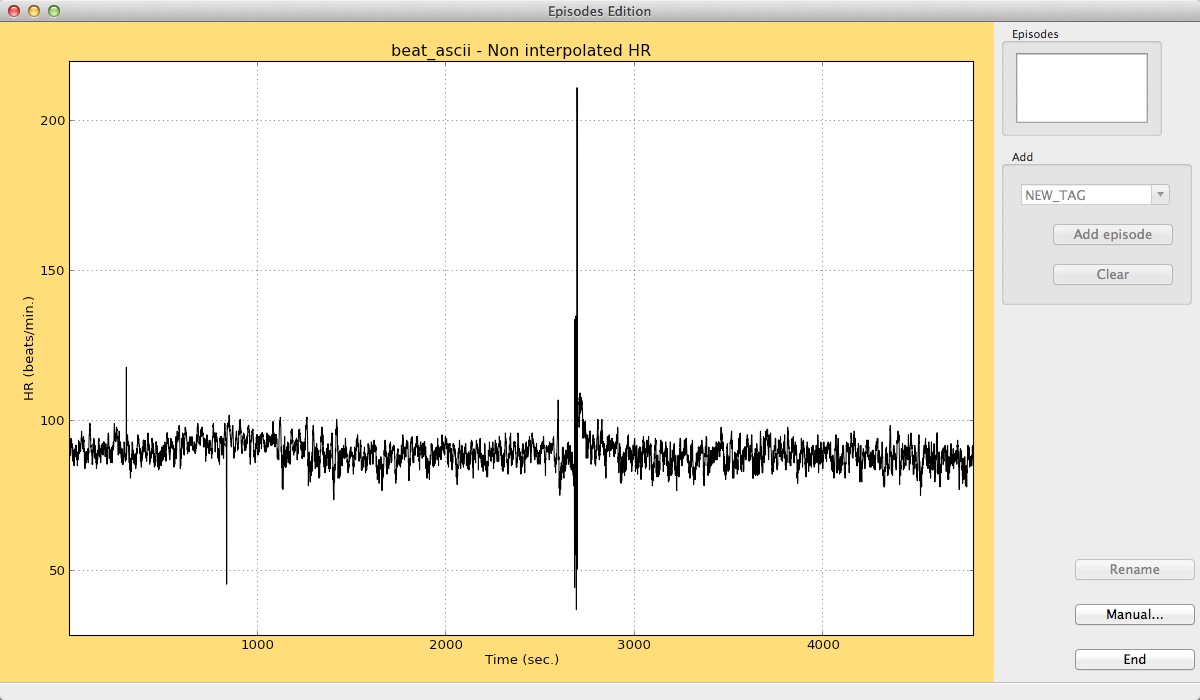The height and width of the screenshot is (700, 1200).
Task: Open the Manual... dialog button
Action: click(1134, 615)
